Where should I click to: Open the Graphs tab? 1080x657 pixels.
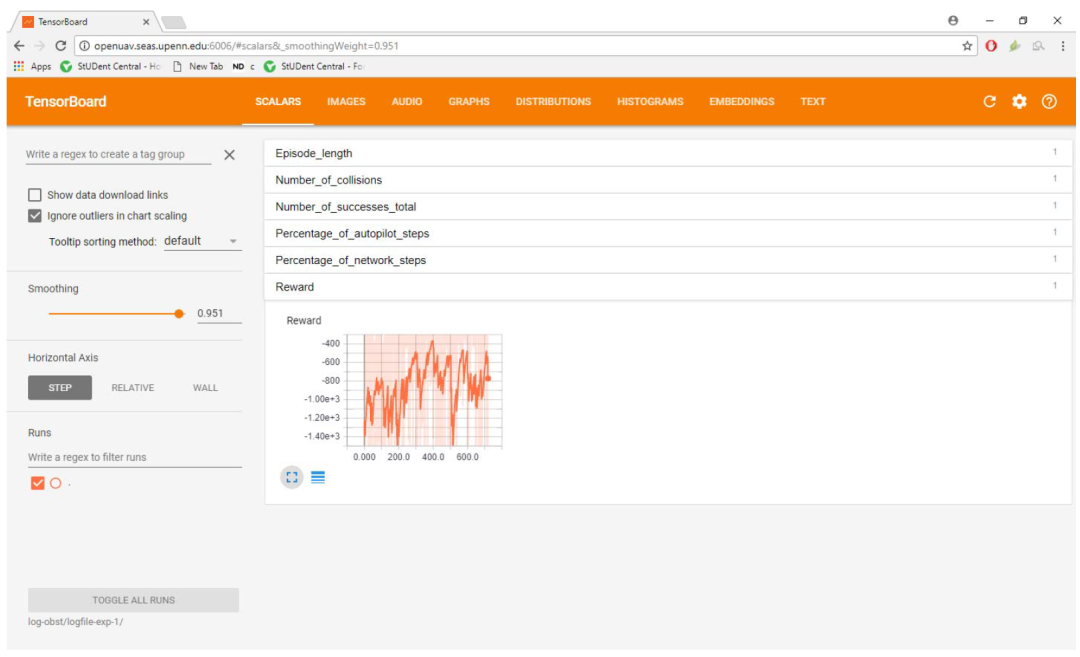[469, 102]
